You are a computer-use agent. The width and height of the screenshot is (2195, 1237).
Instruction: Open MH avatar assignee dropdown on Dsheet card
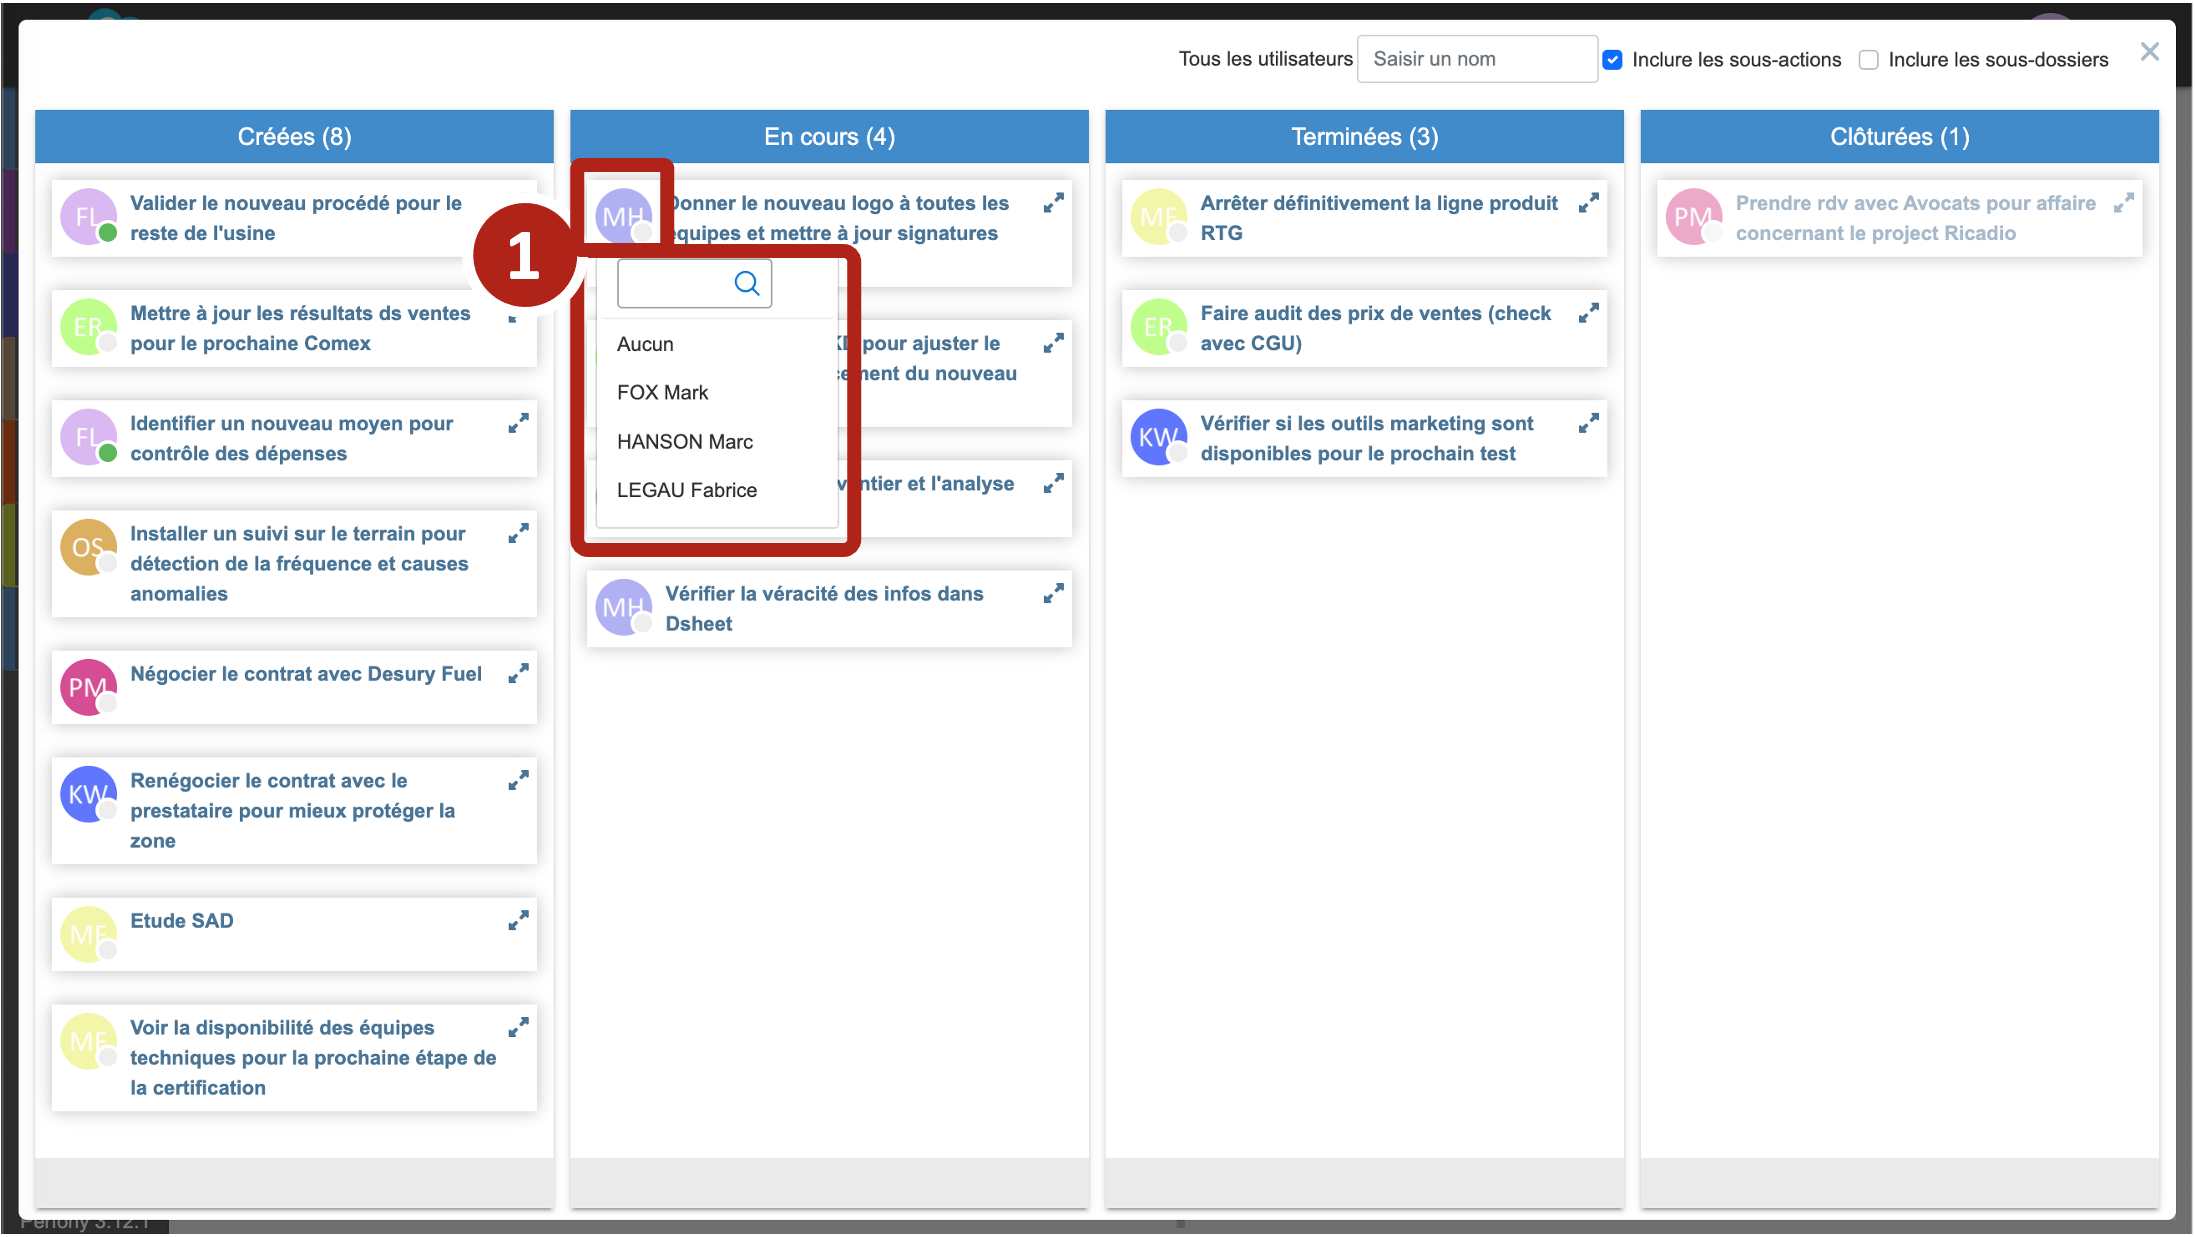pos(622,607)
